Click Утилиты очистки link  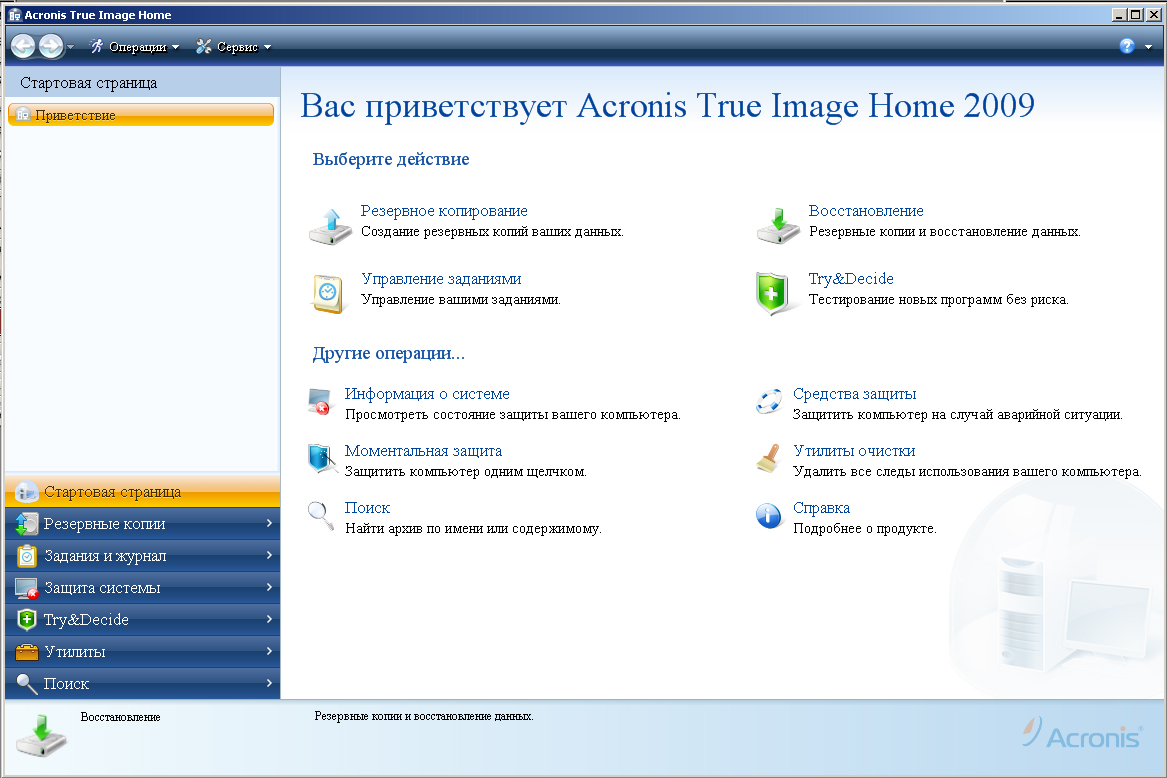[854, 450]
